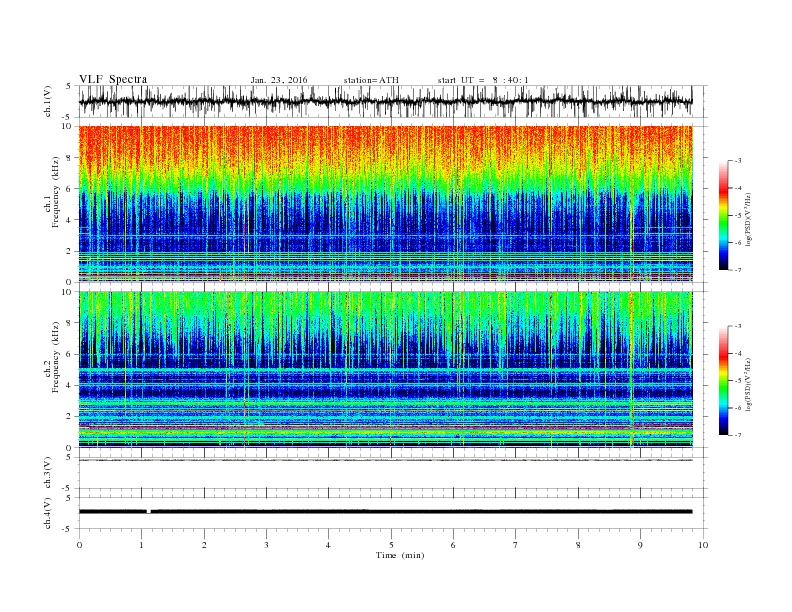
Task: Click tick label "1" on the Time axis
Action: (x=141, y=545)
